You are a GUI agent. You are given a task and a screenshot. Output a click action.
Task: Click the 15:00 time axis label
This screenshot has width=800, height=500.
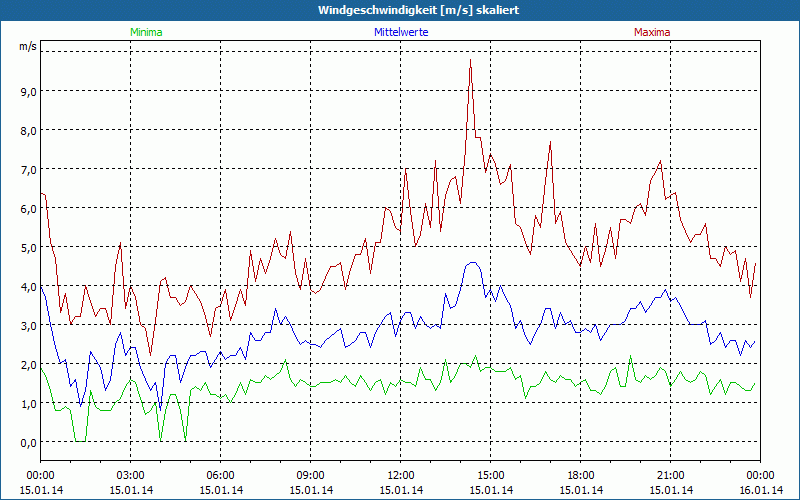click(x=491, y=476)
